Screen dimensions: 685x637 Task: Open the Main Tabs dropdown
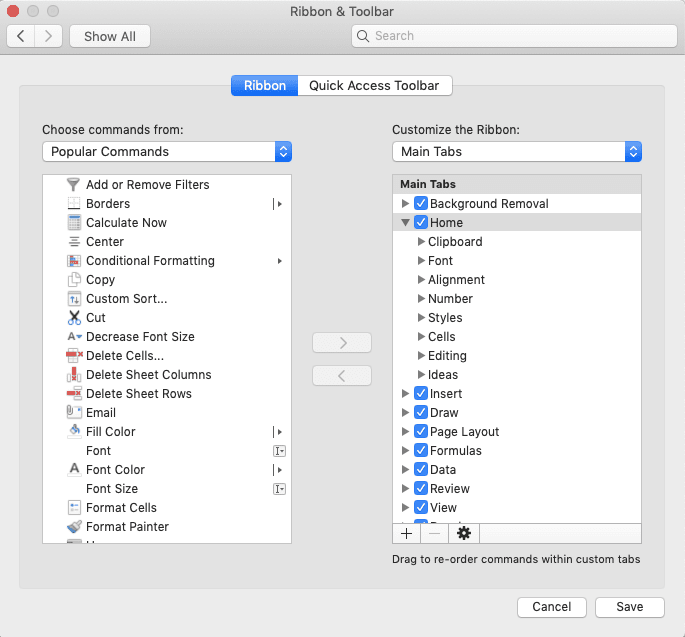pos(517,152)
